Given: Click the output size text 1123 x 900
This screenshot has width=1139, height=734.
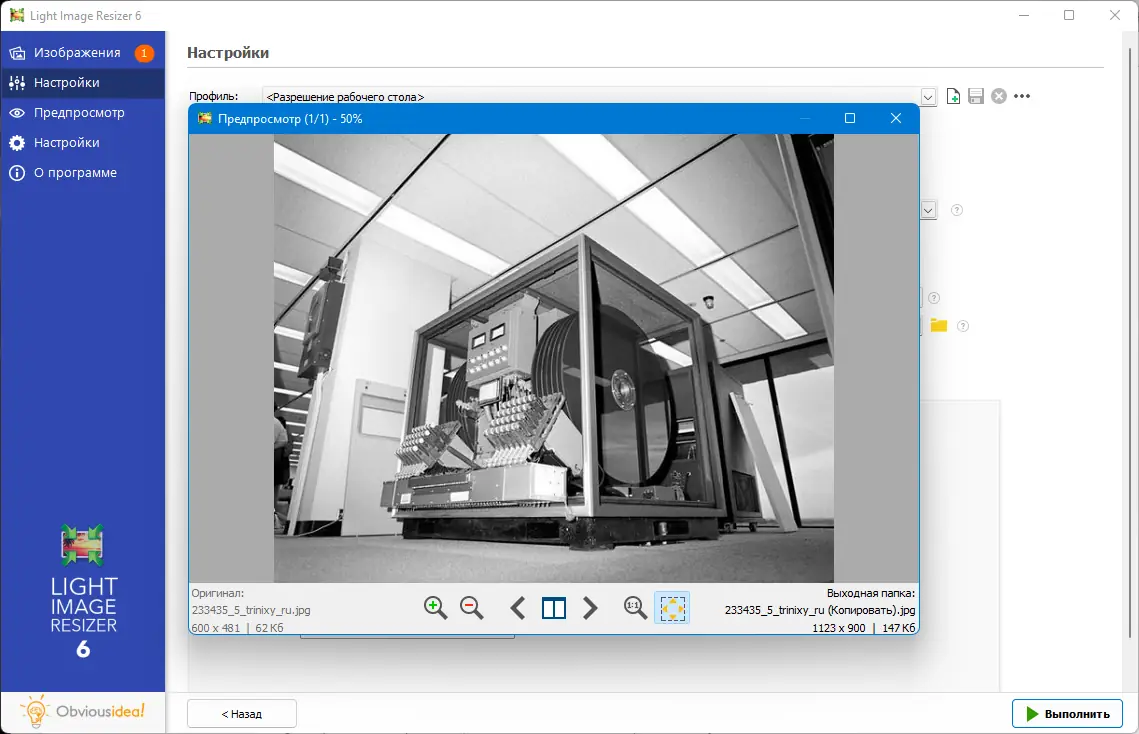Looking at the screenshot, I should (x=839, y=628).
